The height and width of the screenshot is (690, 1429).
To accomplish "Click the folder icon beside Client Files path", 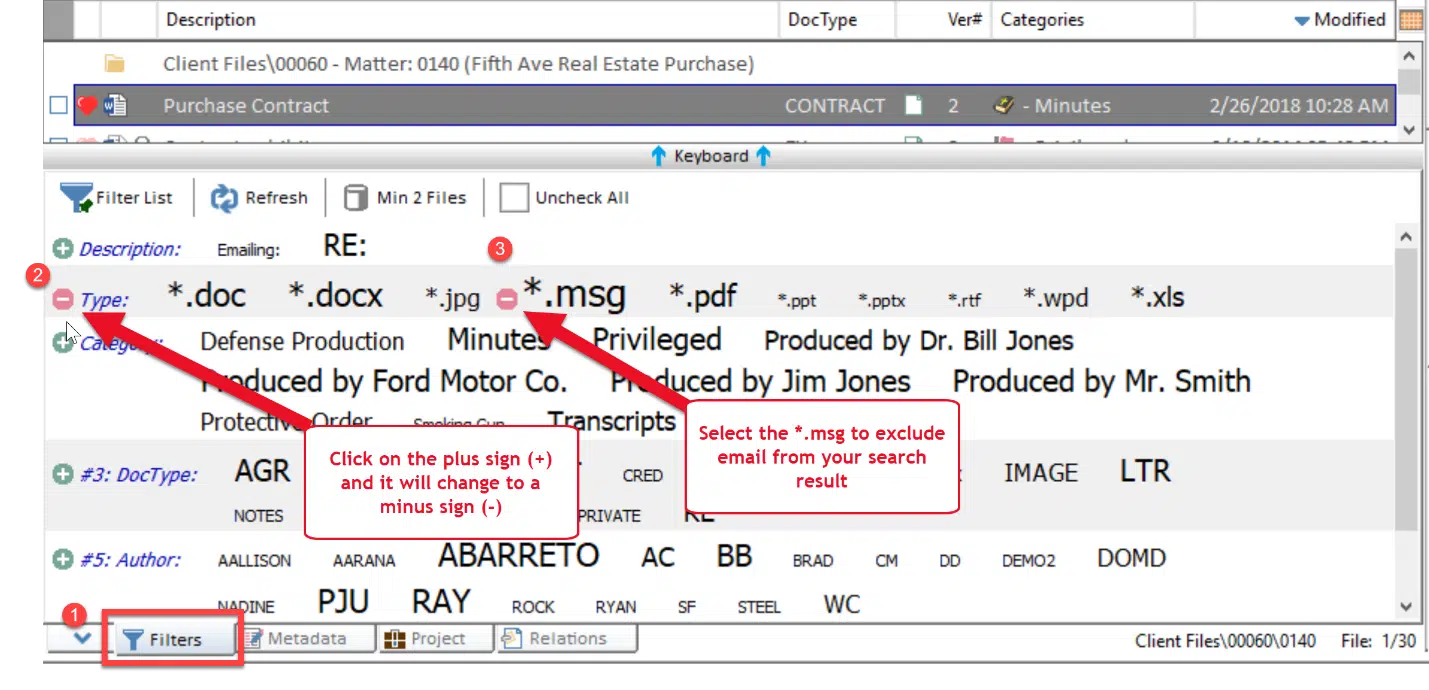I will pyautogui.click(x=114, y=65).
